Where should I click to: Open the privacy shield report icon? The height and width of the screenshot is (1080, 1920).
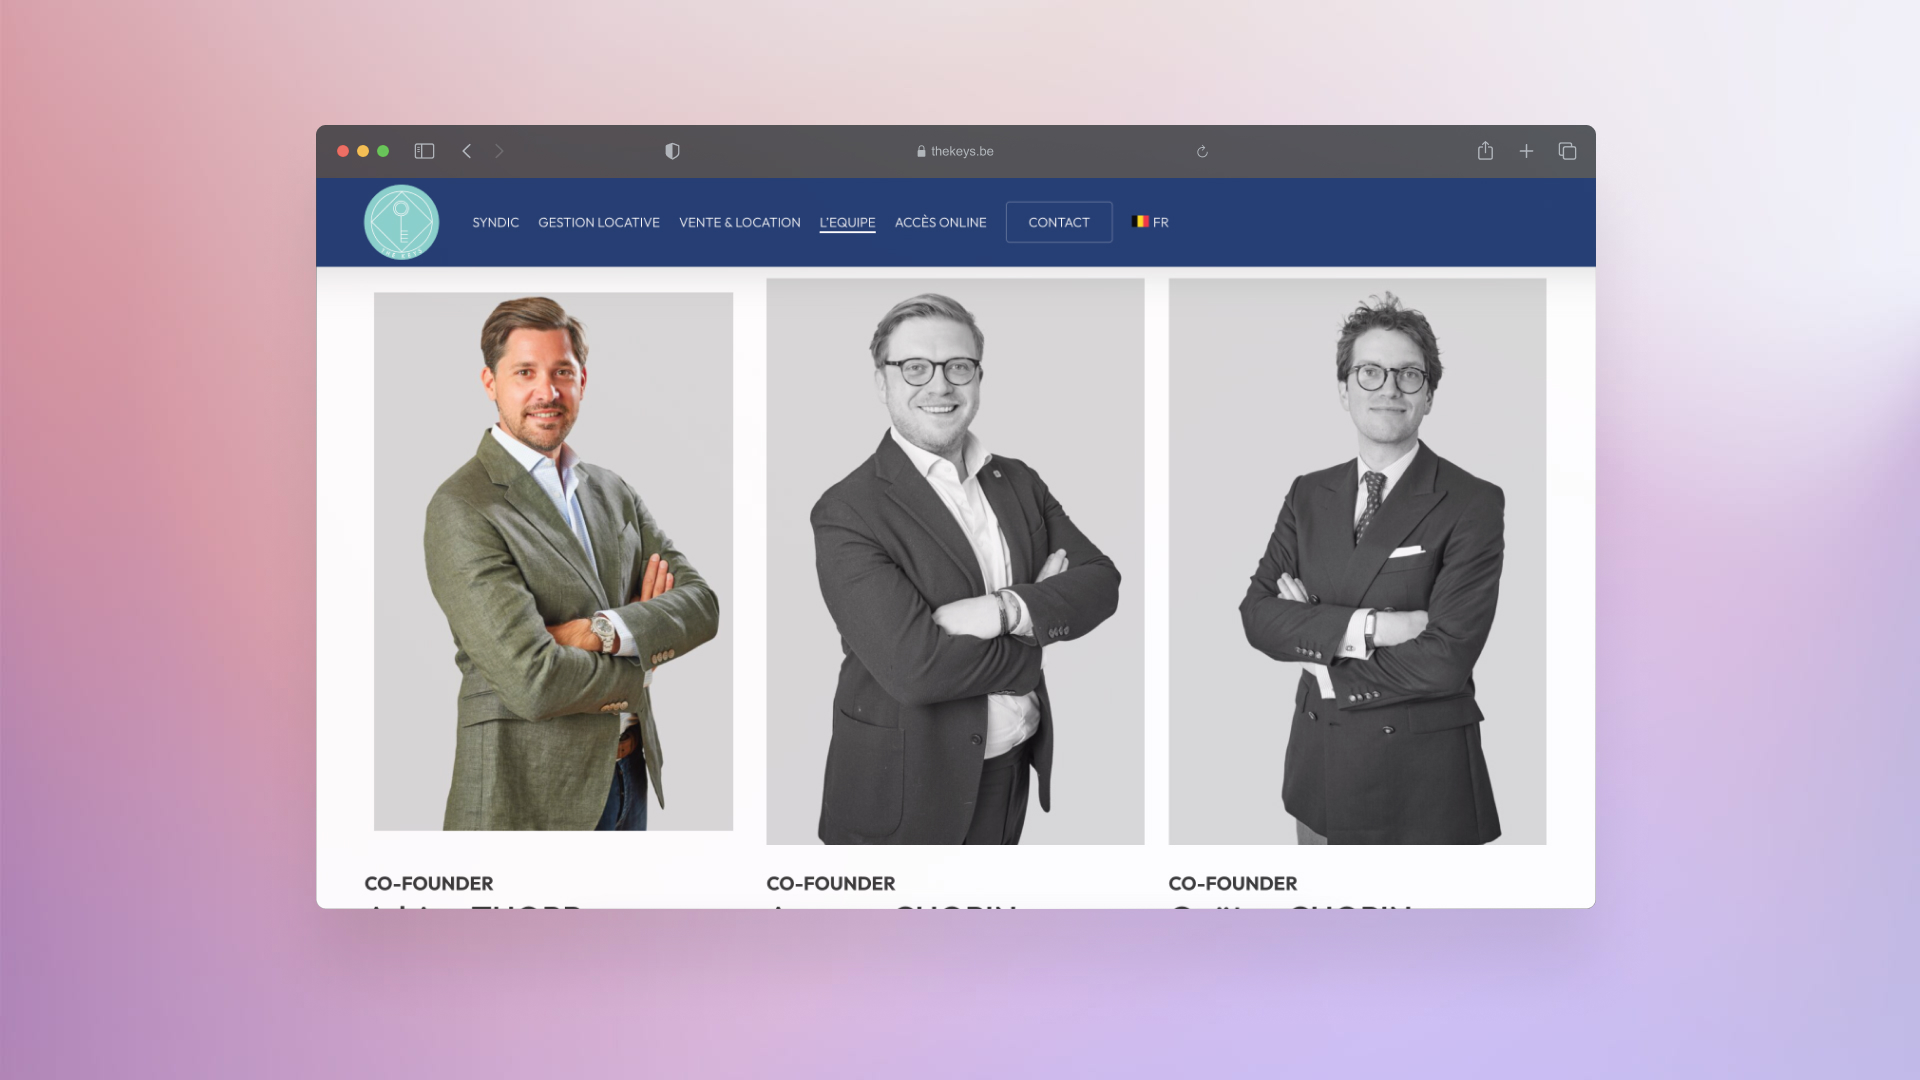tap(672, 151)
